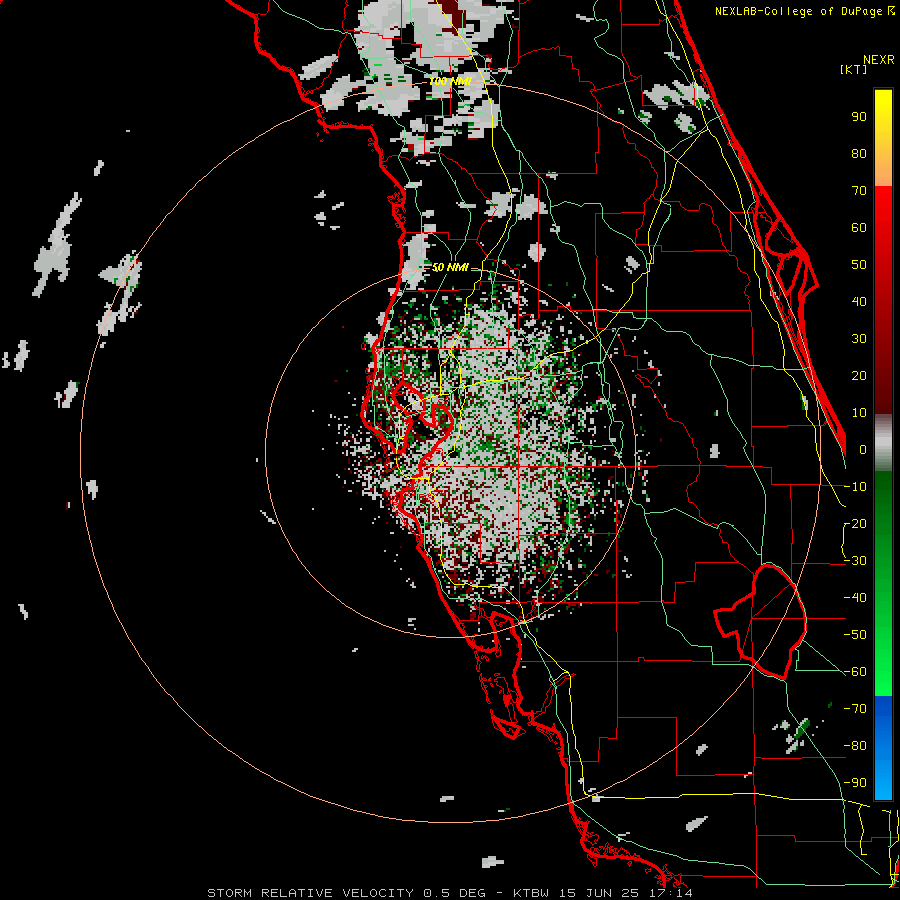Click the 80 value on the velocity scale
900x900 pixels.
click(x=859, y=154)
